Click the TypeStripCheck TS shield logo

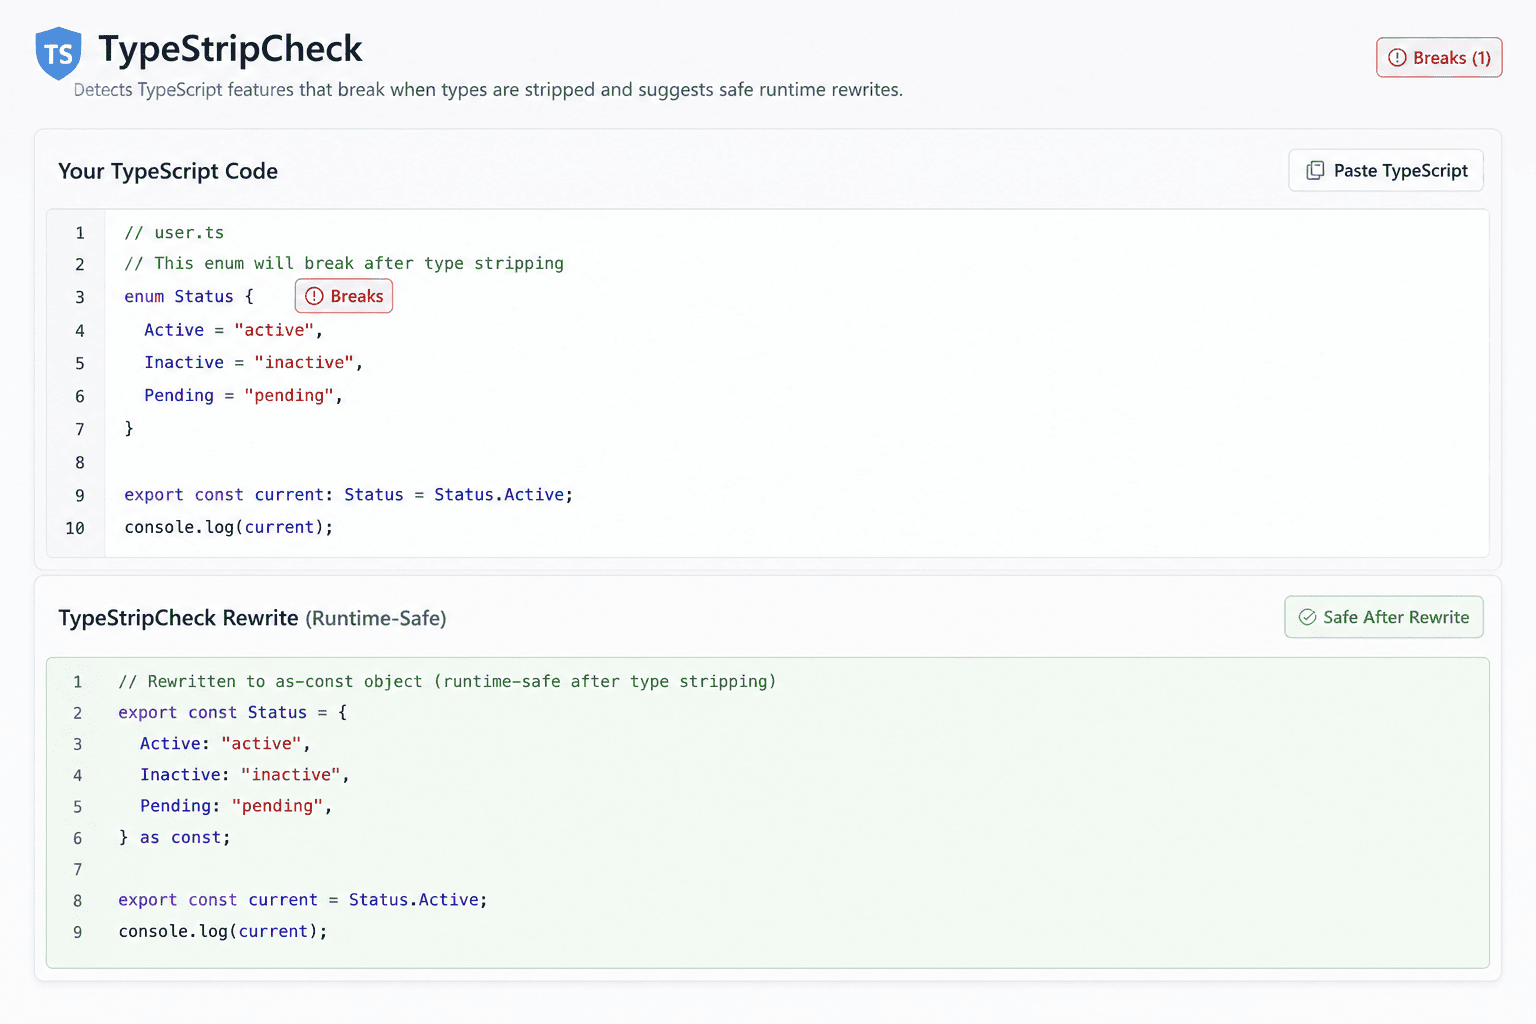pos(58,53)
